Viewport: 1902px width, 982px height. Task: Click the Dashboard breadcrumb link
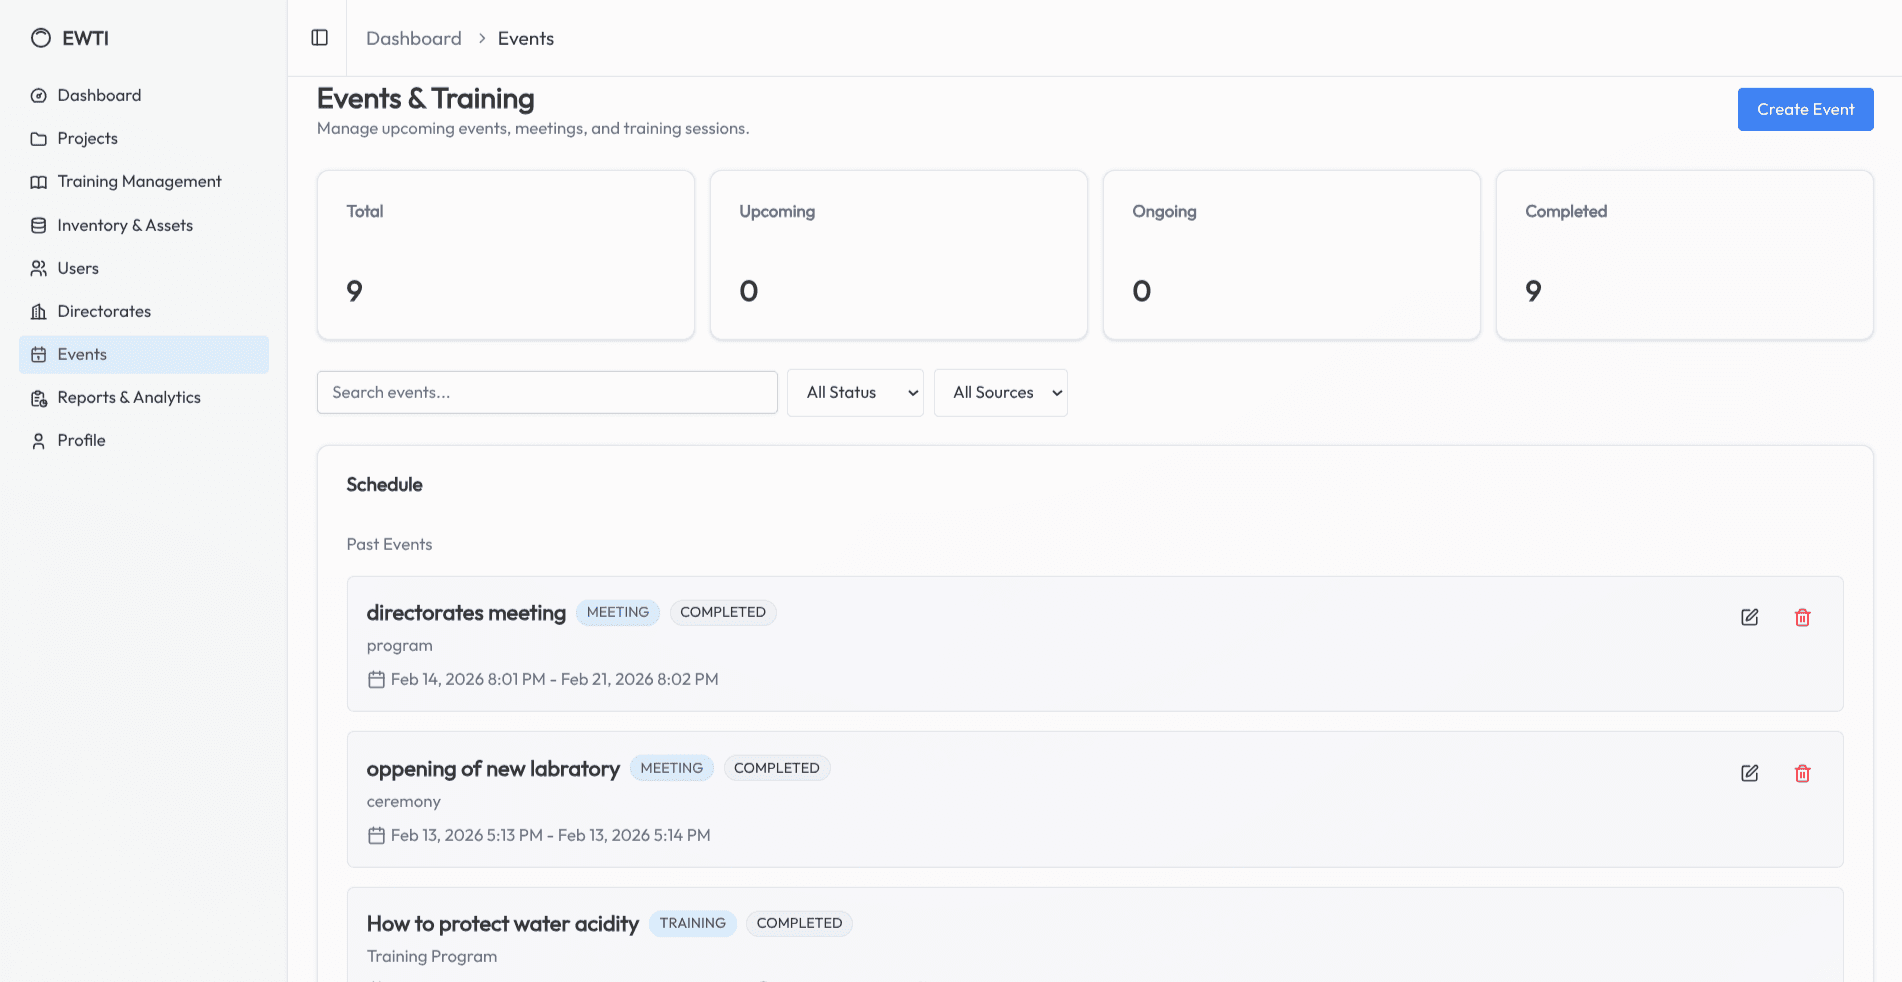click(x=413, y=38)
